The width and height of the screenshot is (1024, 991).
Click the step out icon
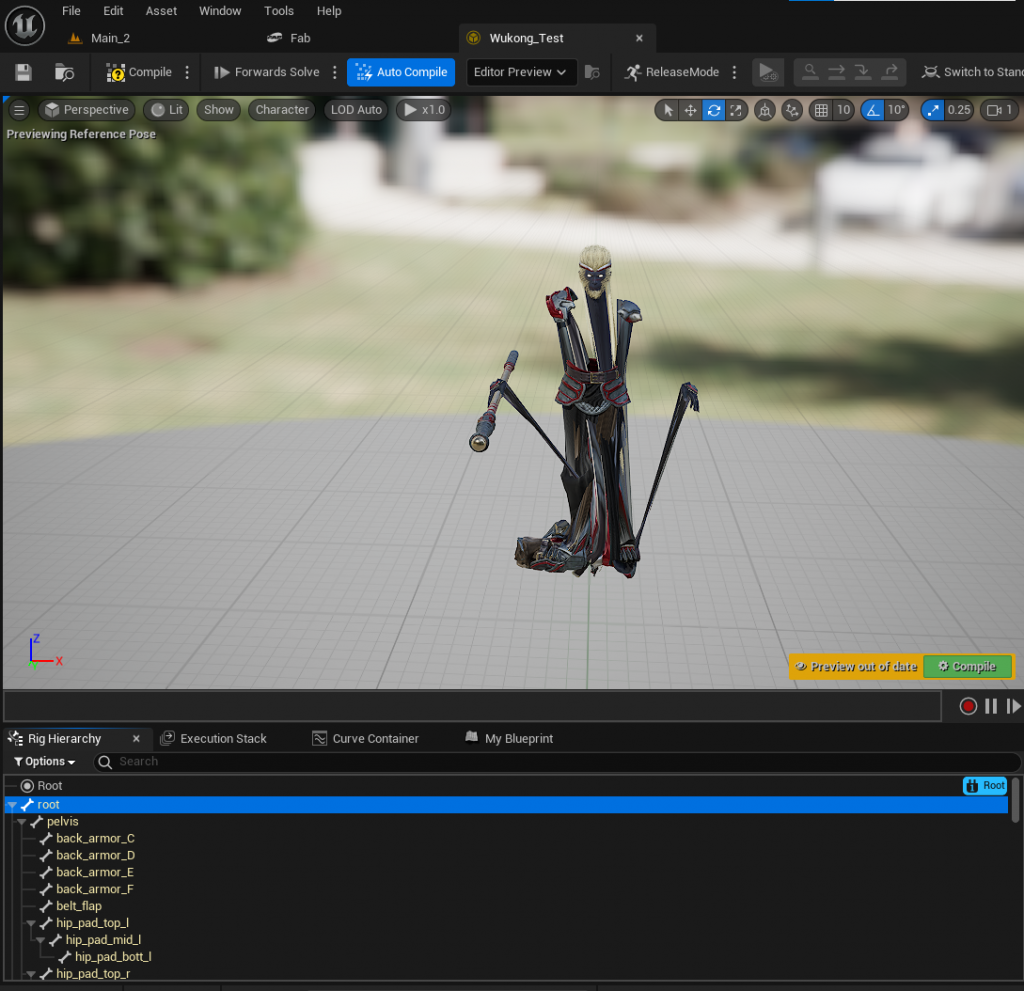(x=889, y=72)
